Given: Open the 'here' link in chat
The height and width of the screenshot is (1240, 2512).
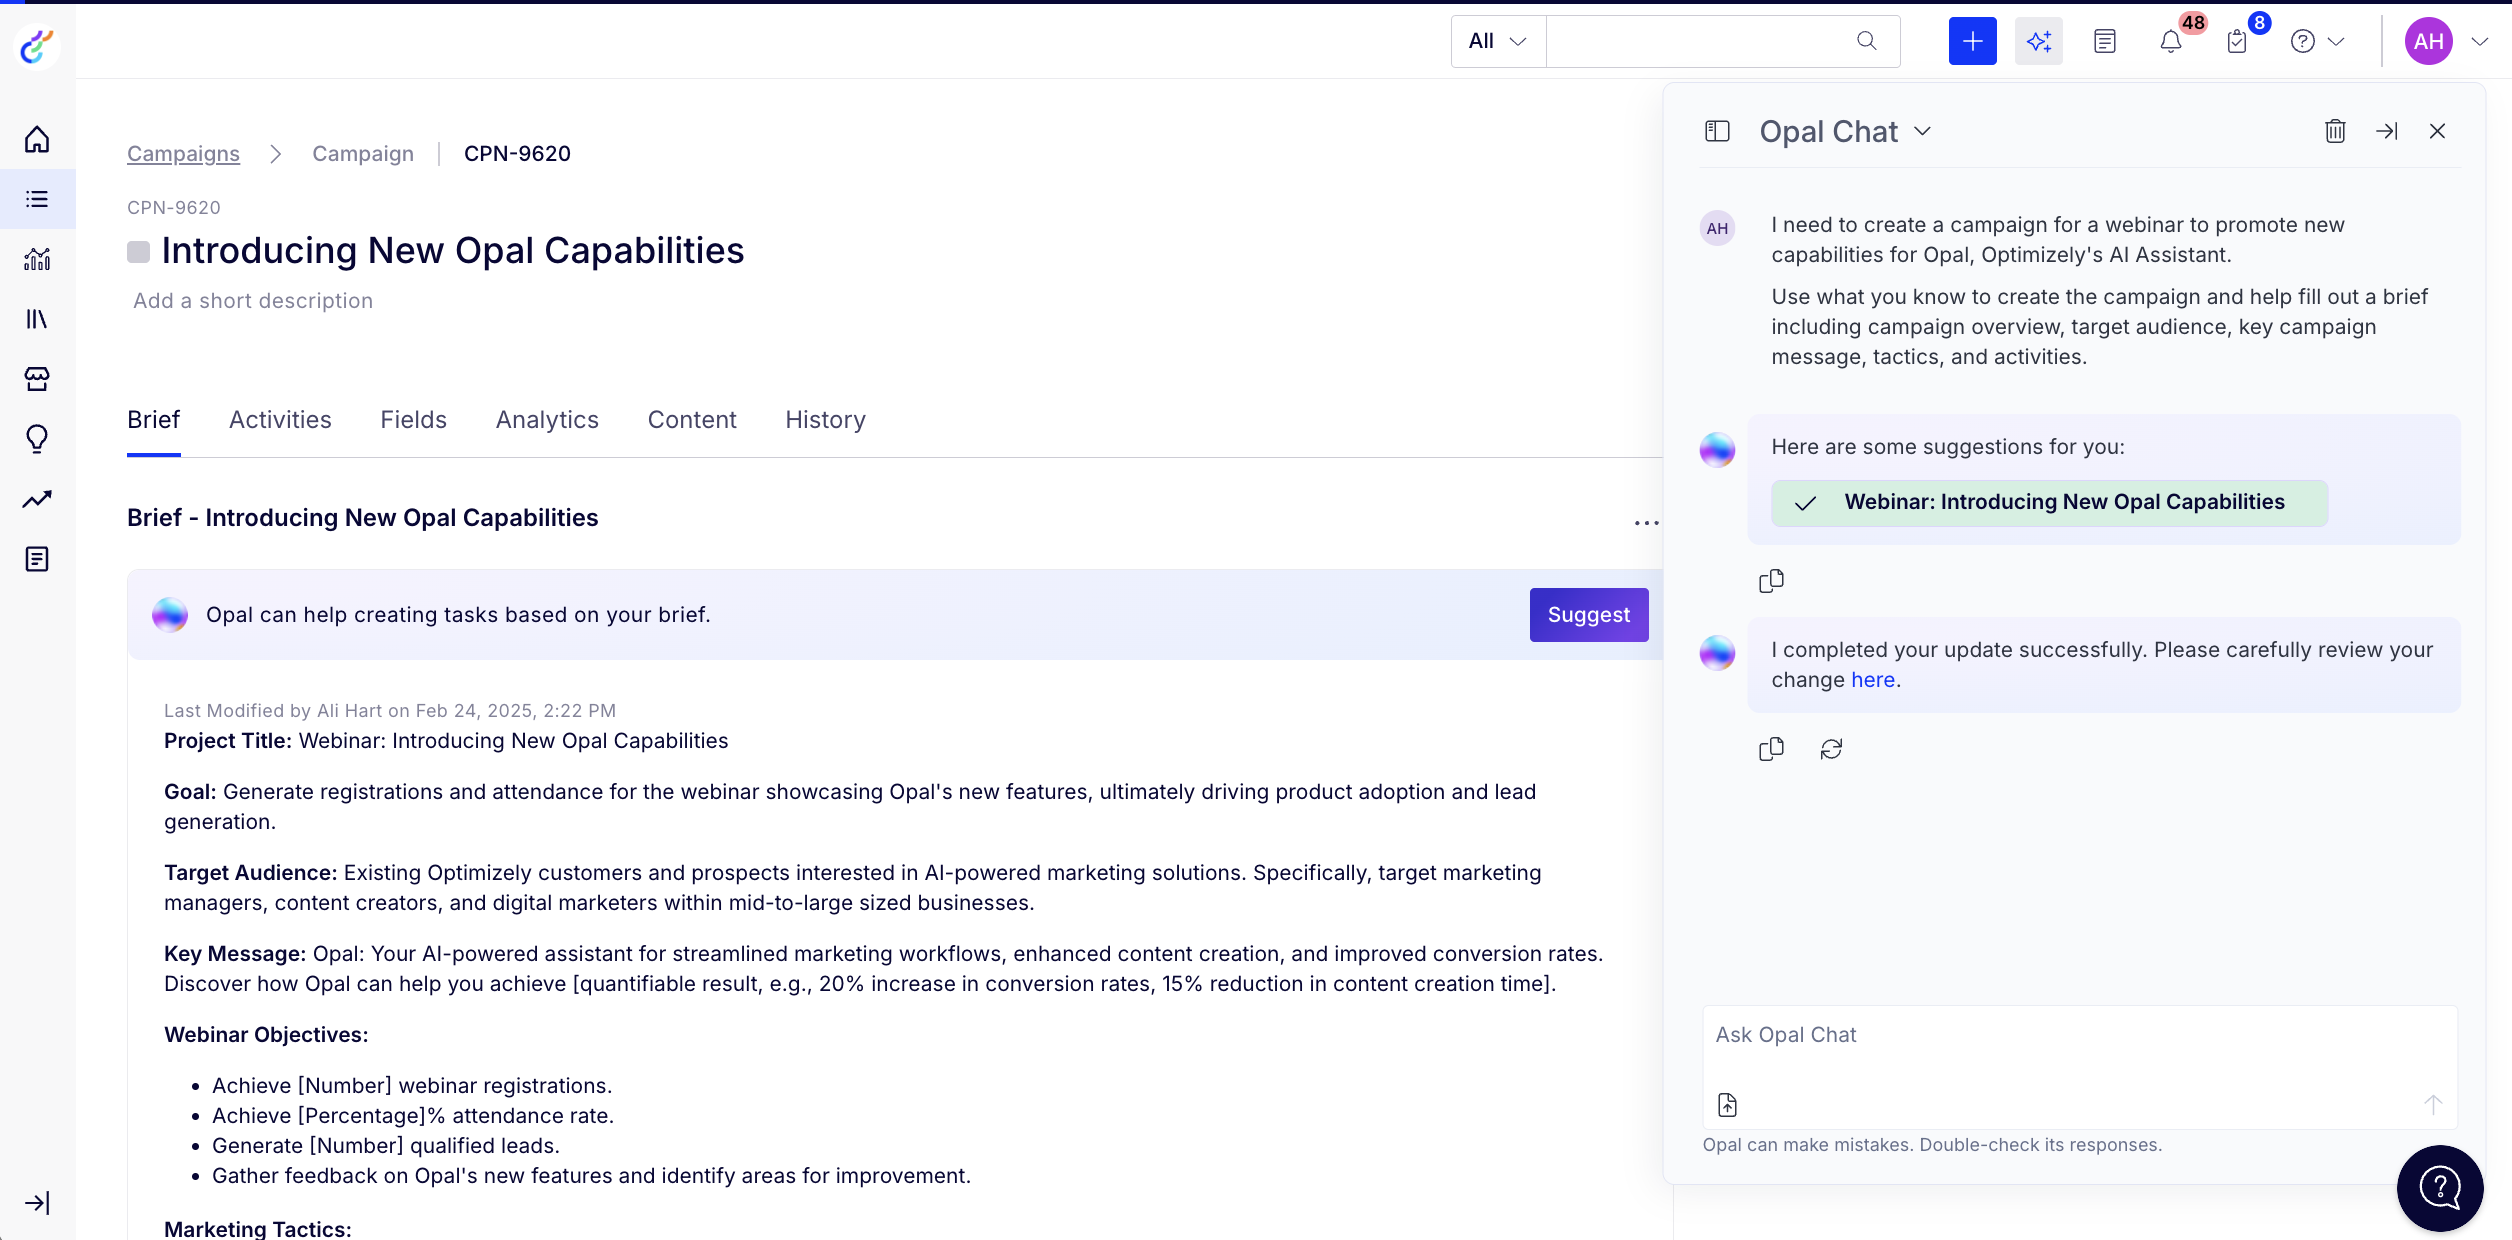Looking at the screenshot, I should click(x=1872, y=680).
